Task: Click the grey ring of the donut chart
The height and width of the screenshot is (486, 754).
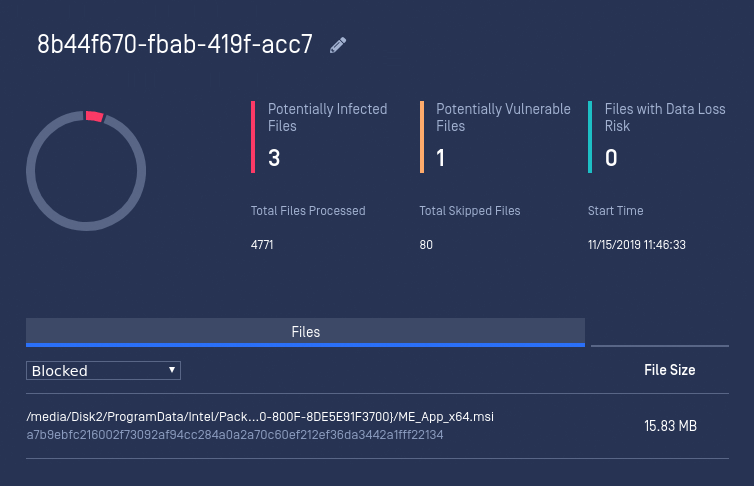Action: point(33,172)
